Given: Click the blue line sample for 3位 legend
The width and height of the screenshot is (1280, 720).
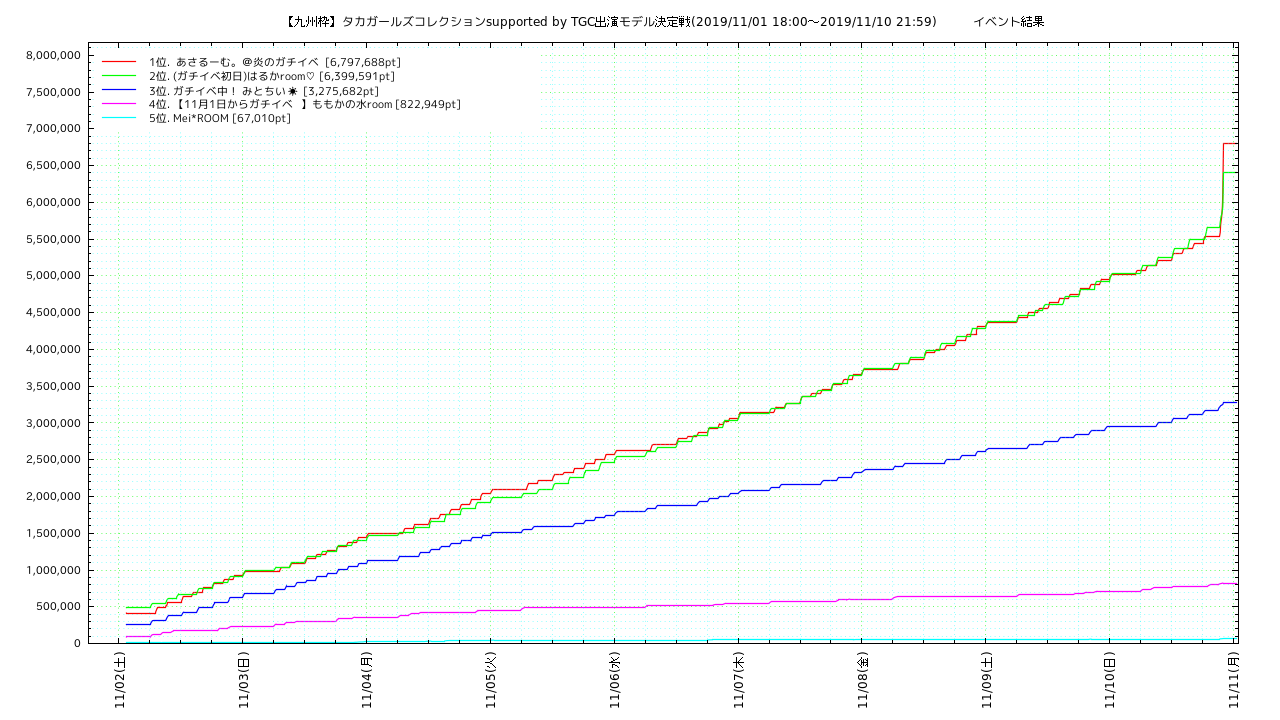Looking at the screenshot, I should 118,90.
